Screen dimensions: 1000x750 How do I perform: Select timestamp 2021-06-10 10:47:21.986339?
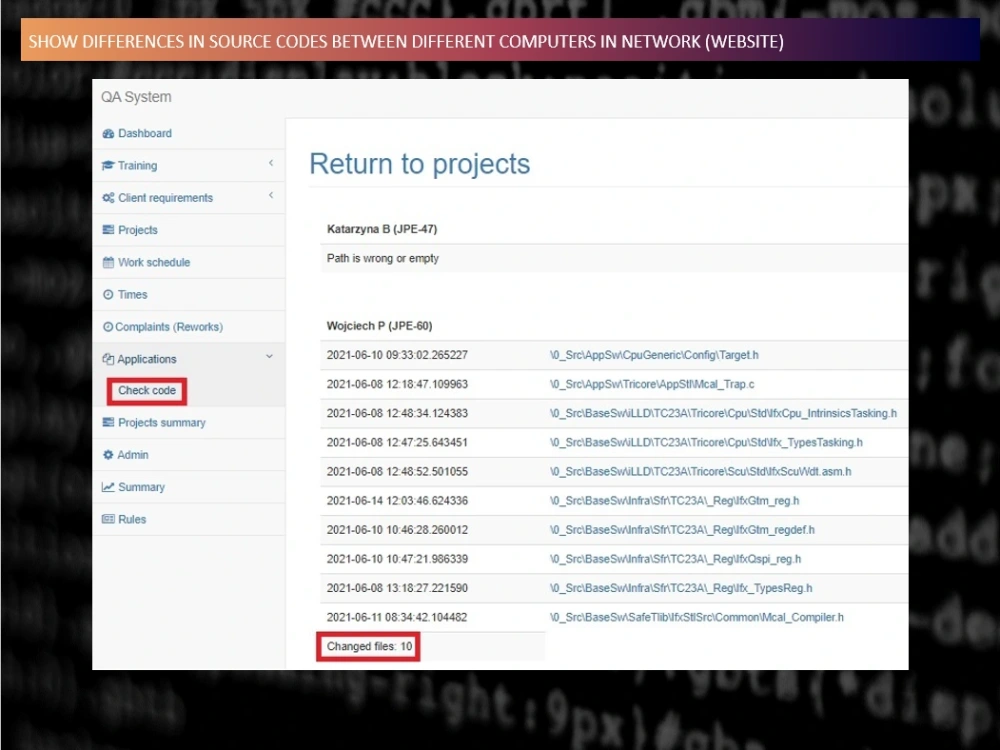[397, 559]
